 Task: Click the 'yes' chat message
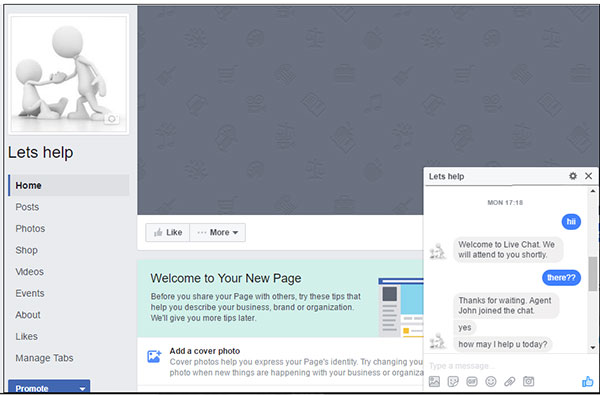coord(465,327)
